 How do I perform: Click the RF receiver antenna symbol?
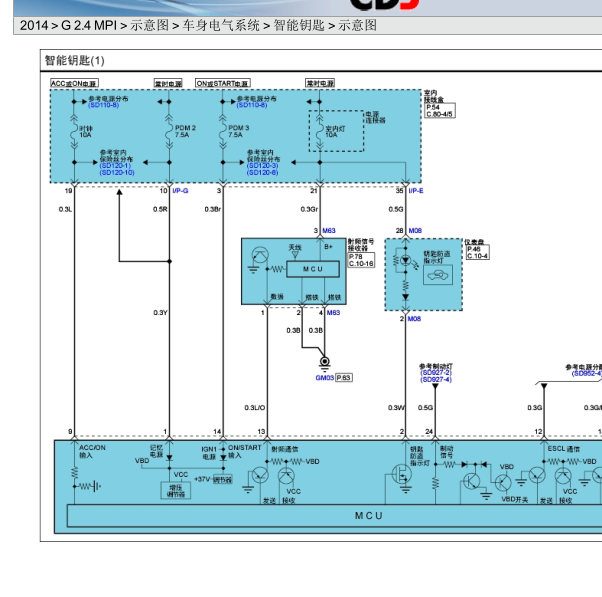point(295,255)
